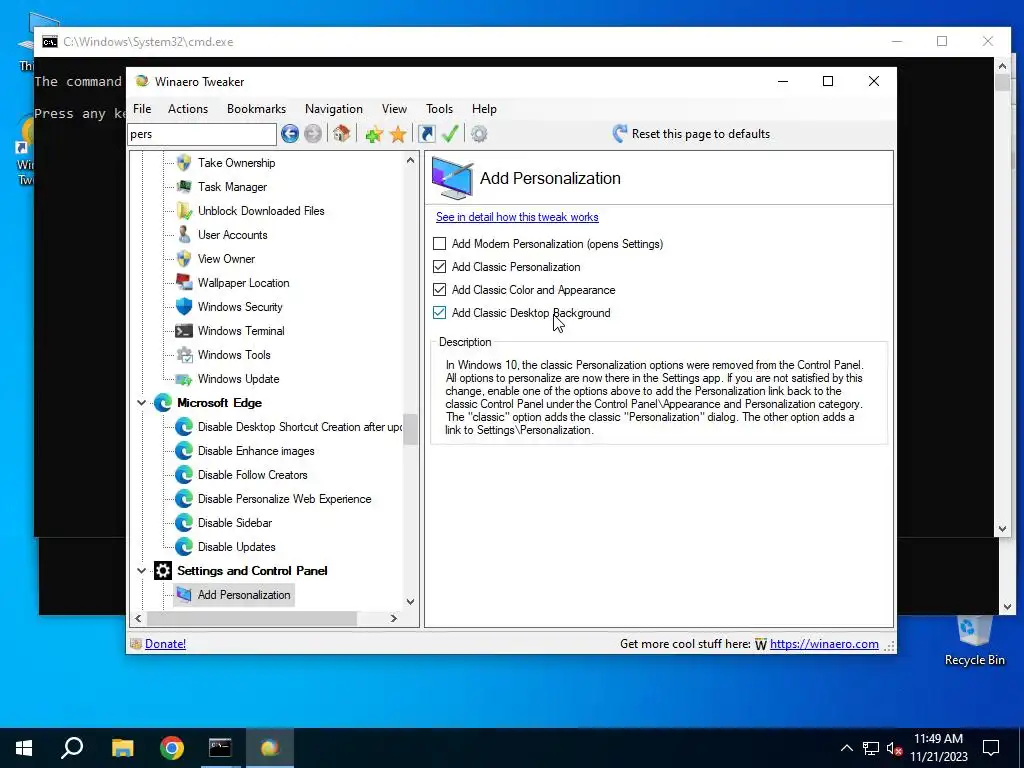Open the View menu

coord(394,108)
